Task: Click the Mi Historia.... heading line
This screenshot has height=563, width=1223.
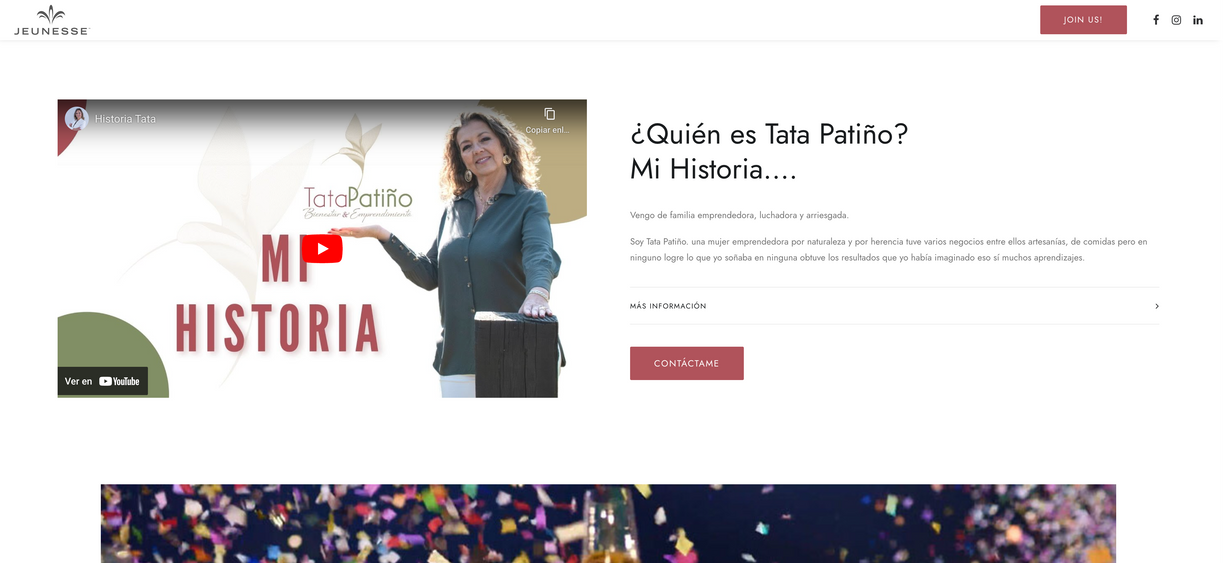Action: pos(713,169)
